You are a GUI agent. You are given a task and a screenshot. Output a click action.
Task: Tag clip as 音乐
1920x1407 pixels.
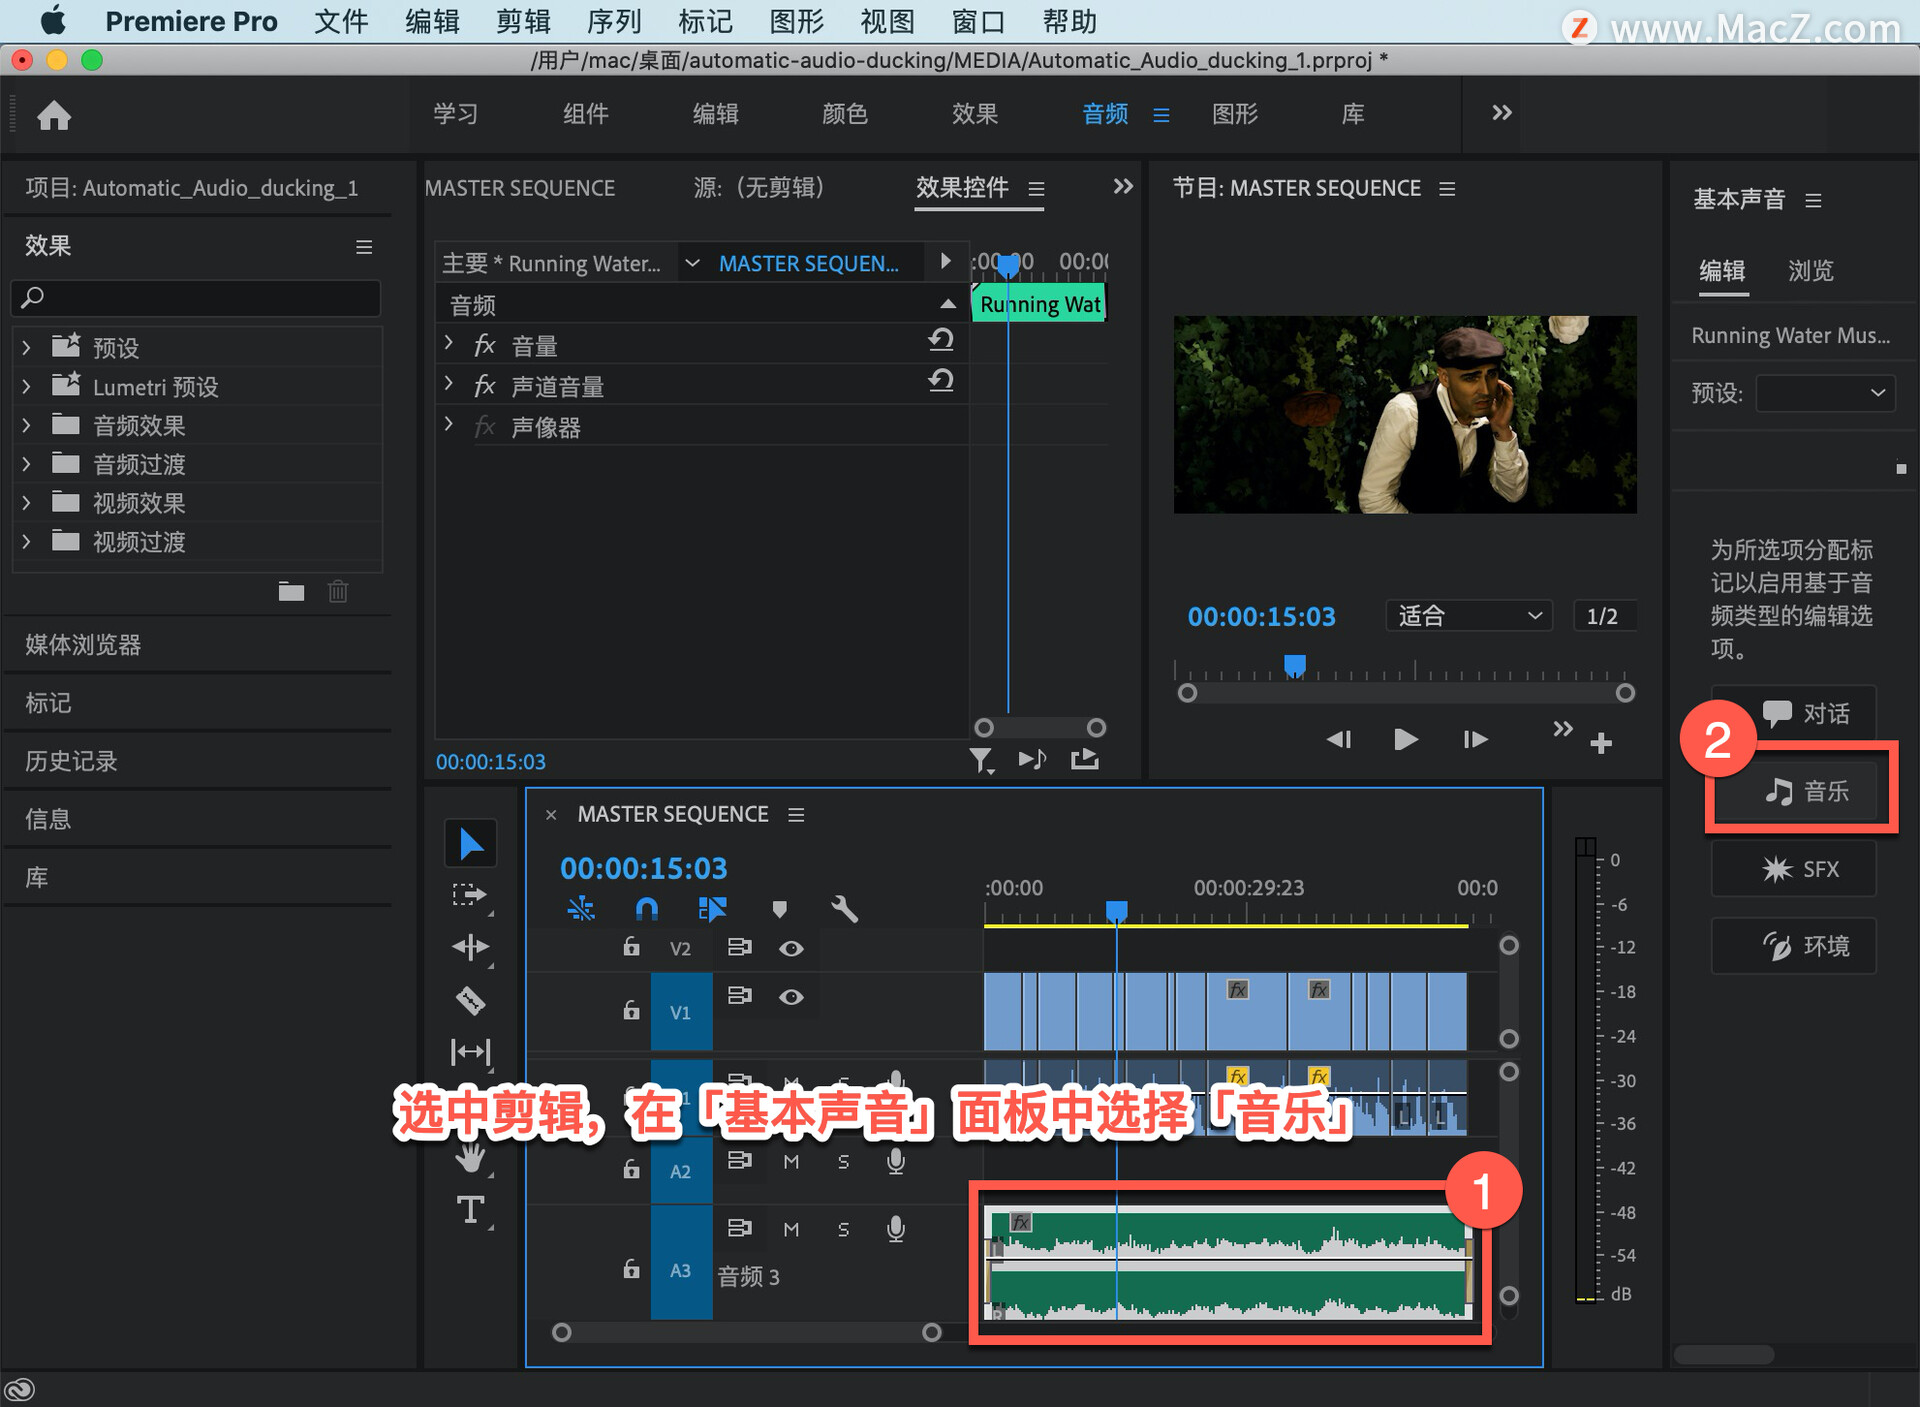(1793, 791)
